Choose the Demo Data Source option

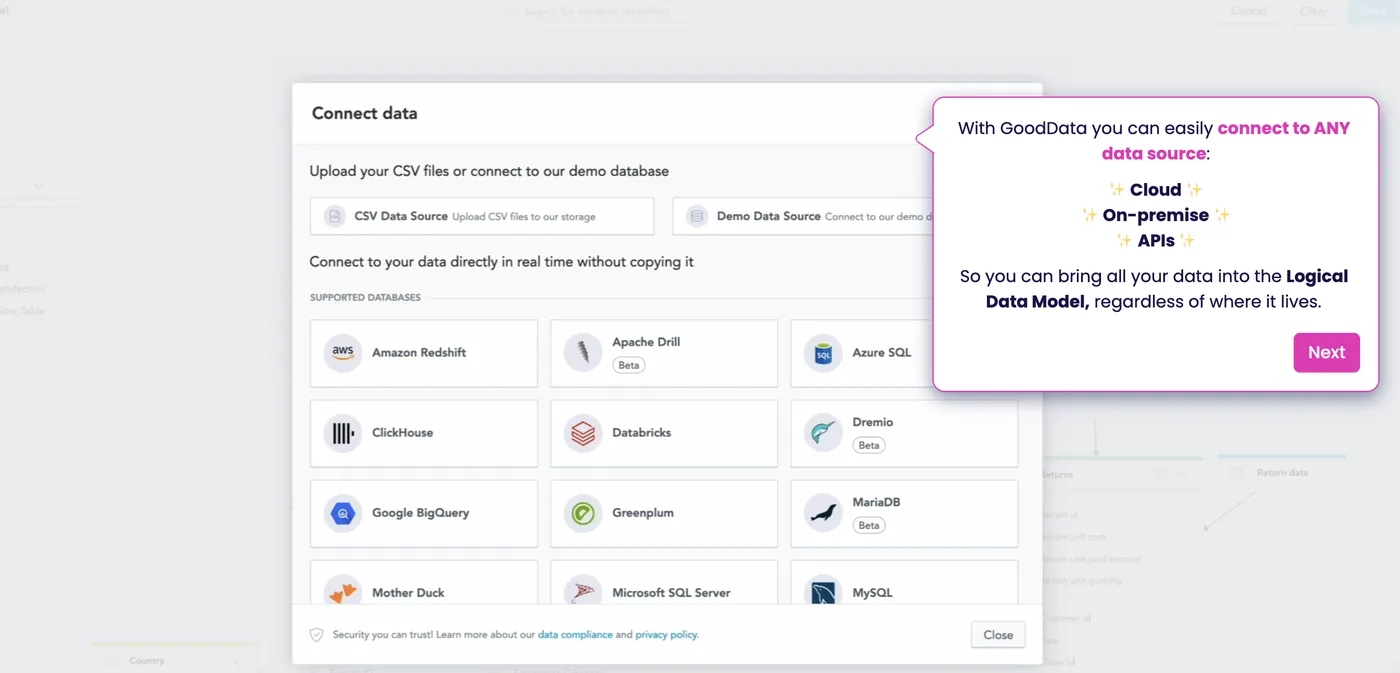(803, 216)
